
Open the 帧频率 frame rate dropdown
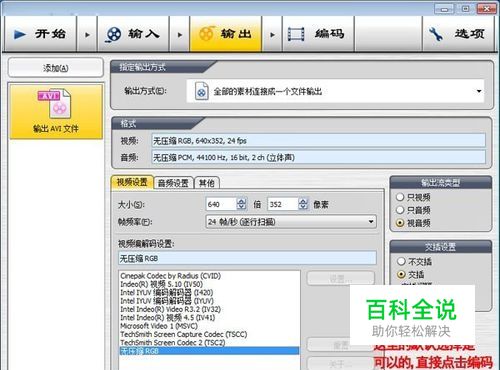click(291, 222)
